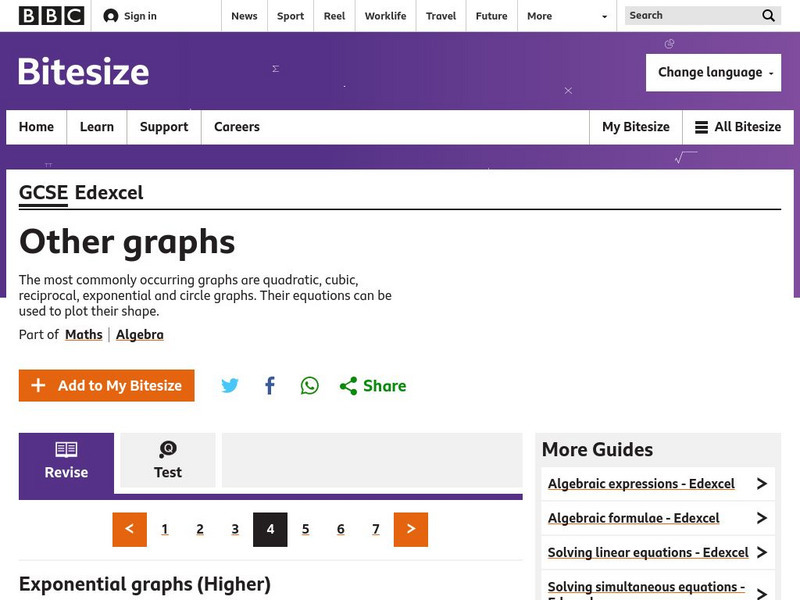800x600 pixels.
Task: Click the Maths link
Action: tap(84, 335)
